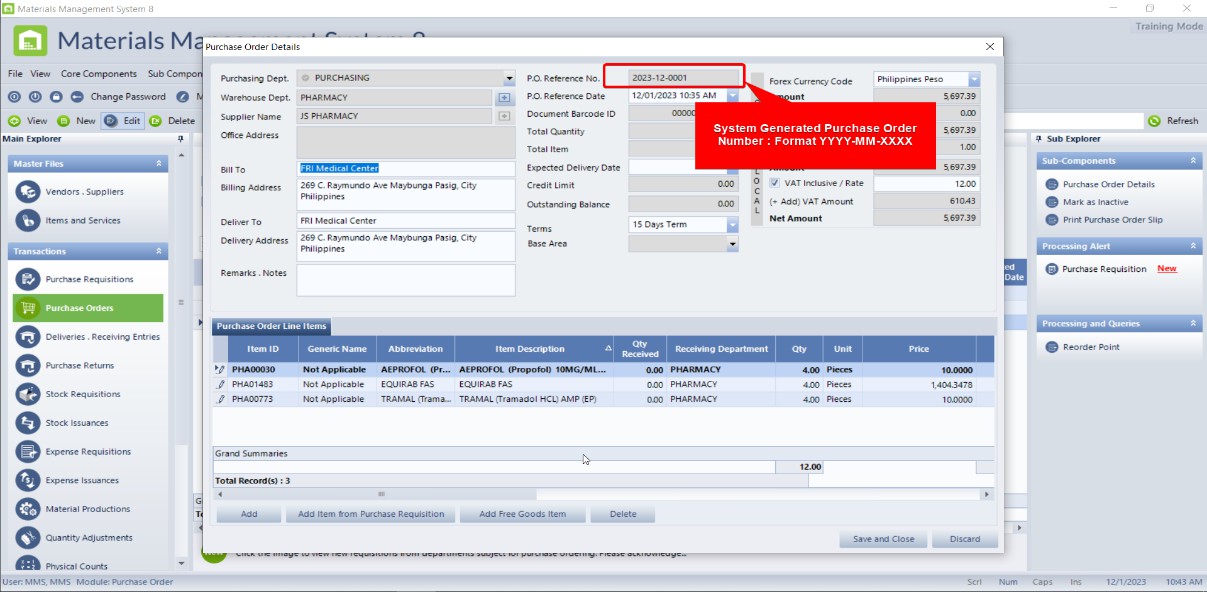Viewport: 1207px width, 592px height.
Task: Select the Stock Issuances icon
Action: 28,423
